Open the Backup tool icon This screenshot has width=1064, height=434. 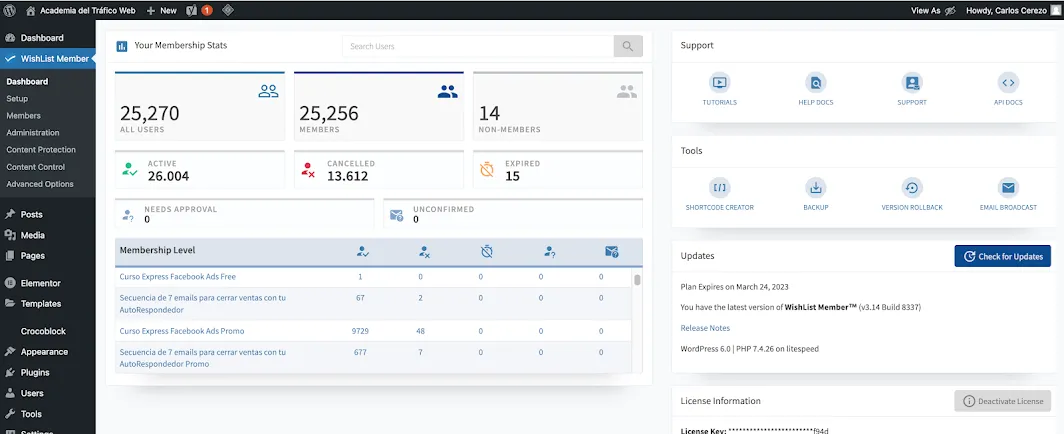pos(816,188)
